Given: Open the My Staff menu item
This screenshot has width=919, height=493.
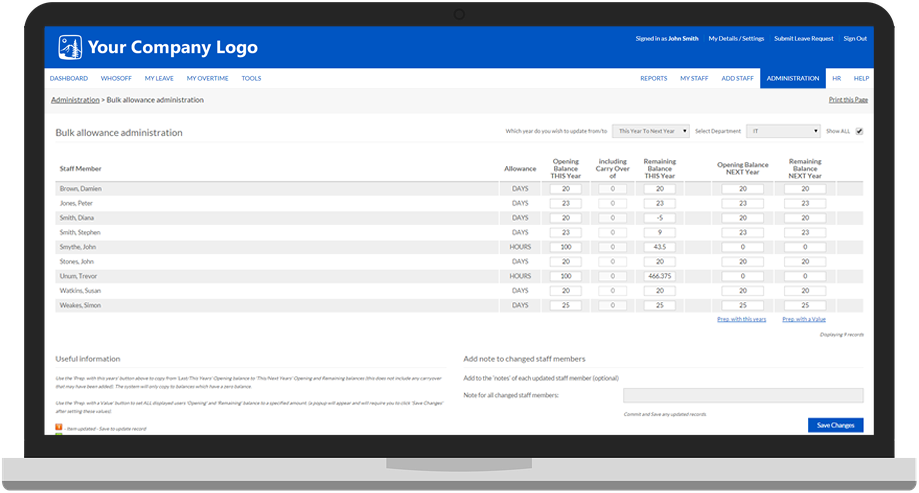Looking at the screenshot, I should pyautogui.click(x=694, y=79).
